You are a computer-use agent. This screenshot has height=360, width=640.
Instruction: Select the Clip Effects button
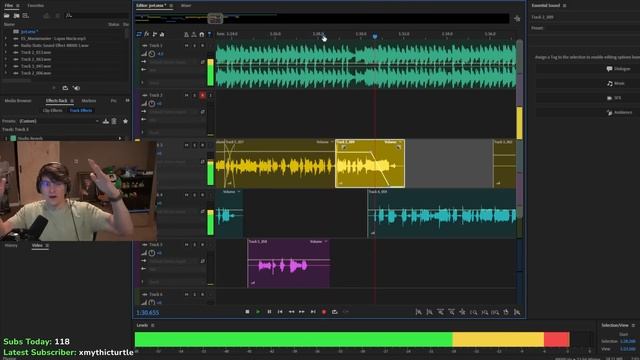point(53,110)
